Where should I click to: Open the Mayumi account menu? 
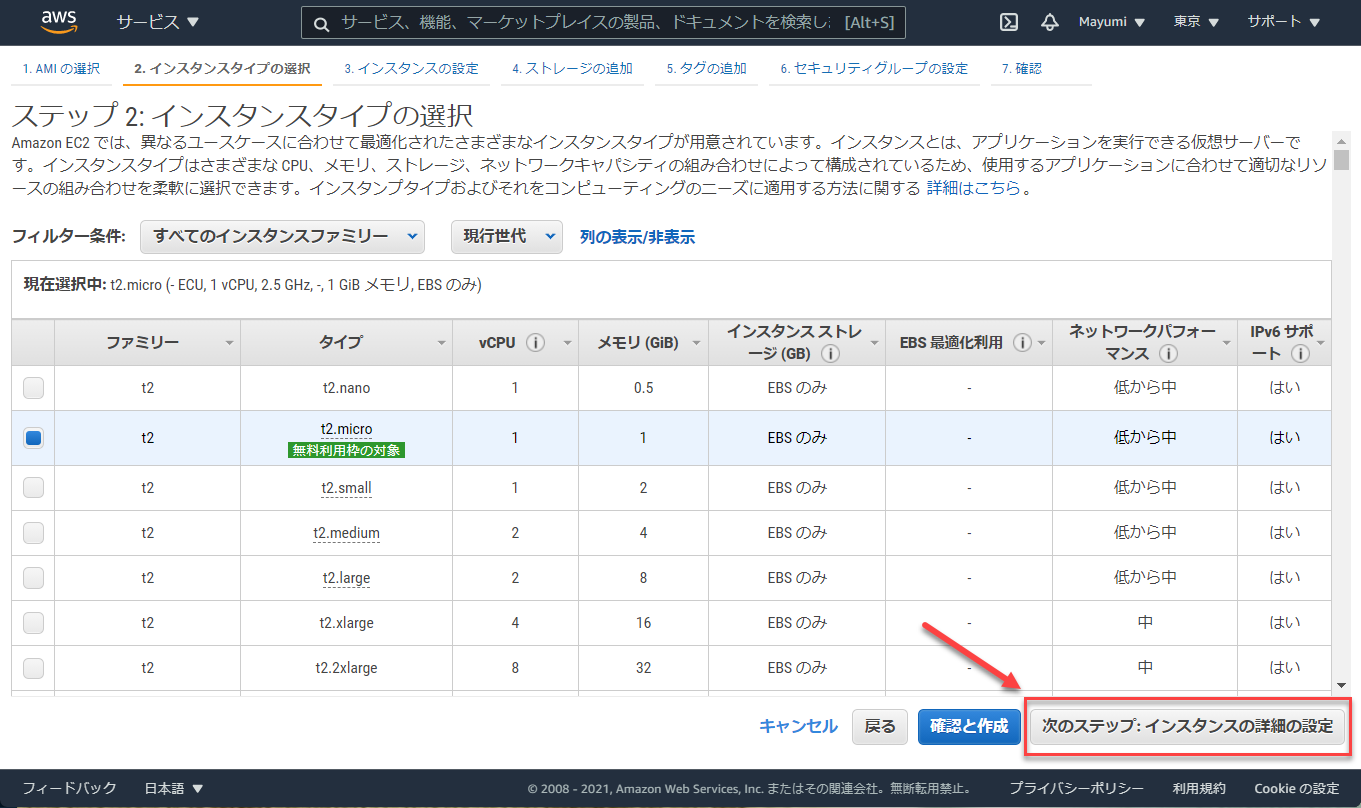1112,22
